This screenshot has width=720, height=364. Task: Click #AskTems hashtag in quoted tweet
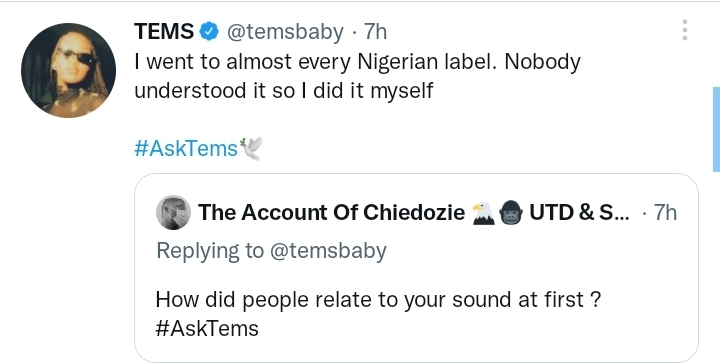point(207,329)
